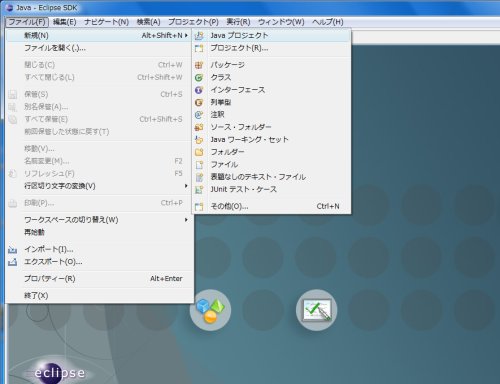Click the その他(O)... wizard icon

tap(199, 206)
